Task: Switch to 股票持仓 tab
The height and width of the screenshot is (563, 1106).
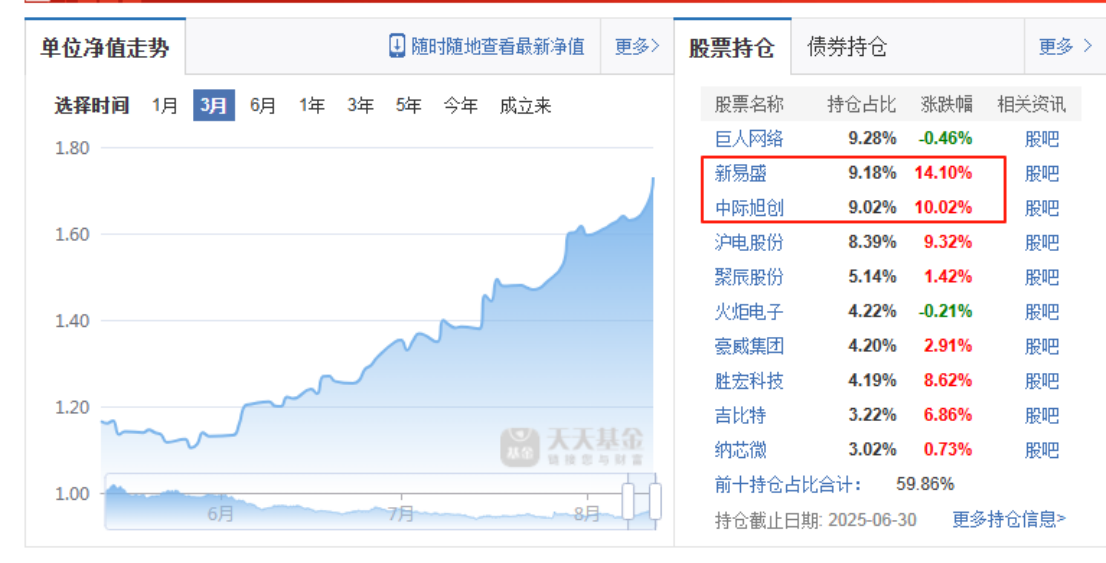Action: (x=732, y=47)
